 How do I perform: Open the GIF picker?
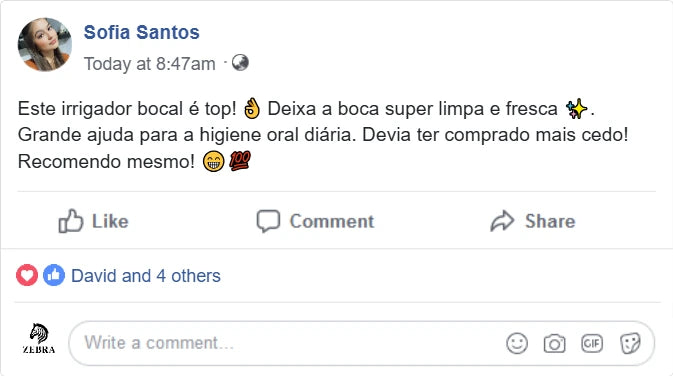pos(592,343)
